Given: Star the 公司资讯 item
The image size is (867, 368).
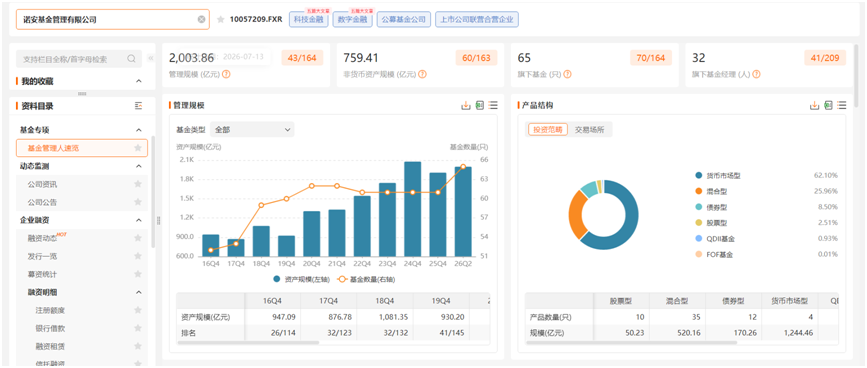Looking at the screenshot, I should 138,184.
